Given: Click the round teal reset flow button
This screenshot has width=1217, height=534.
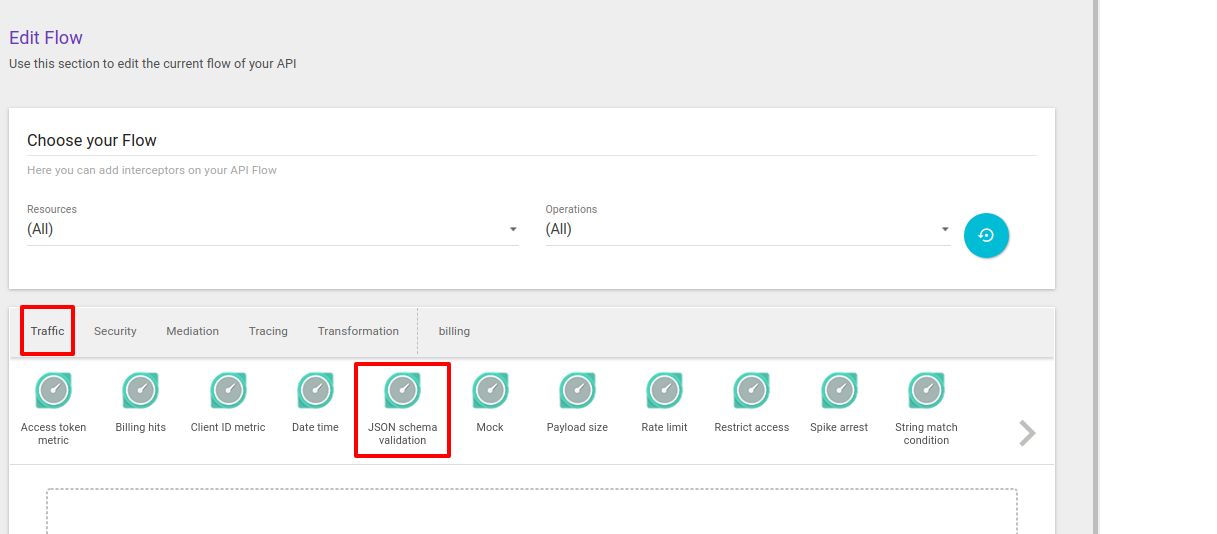Looking at the screenshot, I should [986, 235].
